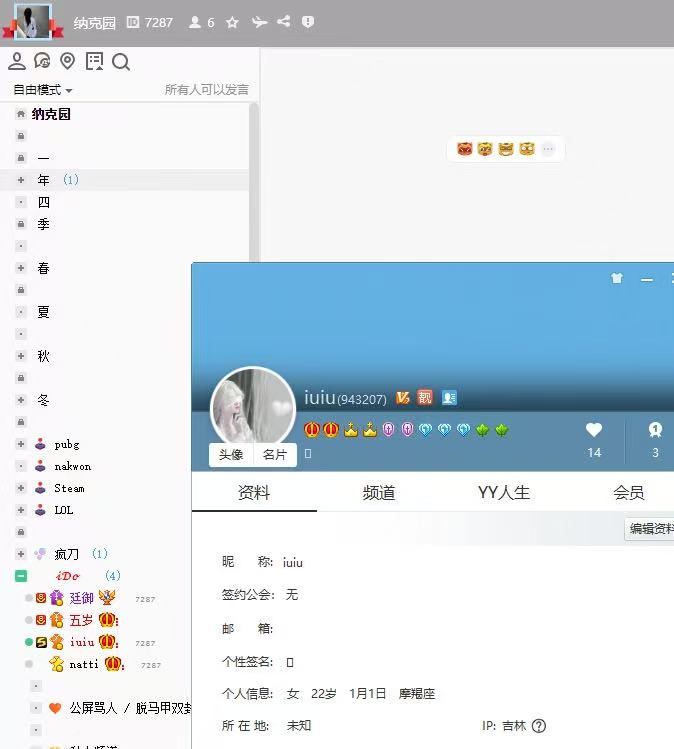Click the 编辑资料 button
Image resolution: width=674 pixels, height=749 pixels.
650,528
